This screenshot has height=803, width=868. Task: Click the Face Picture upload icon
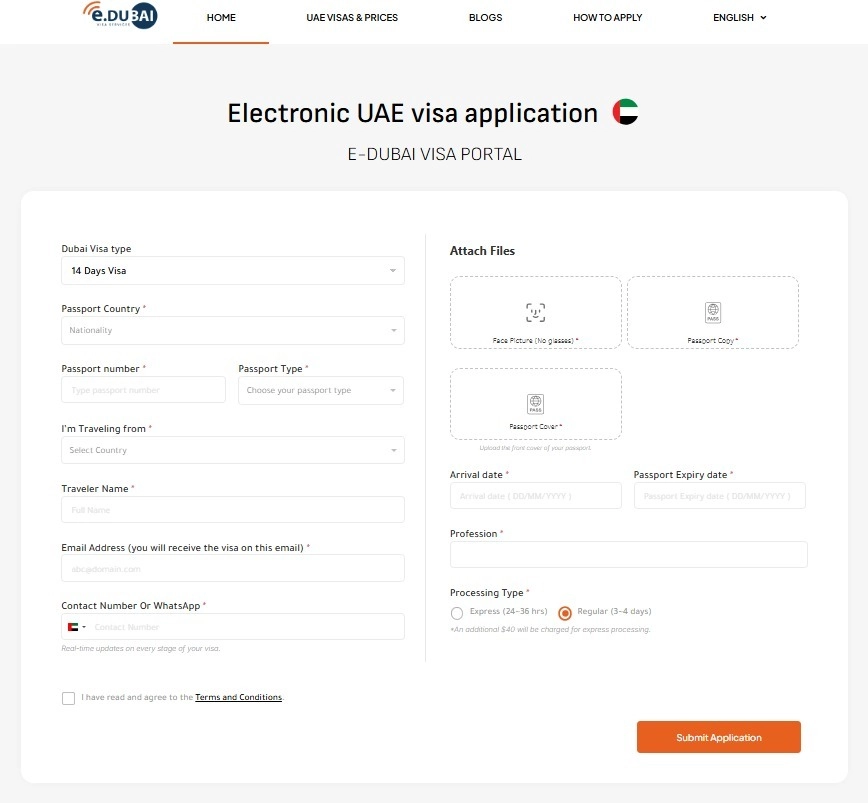(536, 311)
